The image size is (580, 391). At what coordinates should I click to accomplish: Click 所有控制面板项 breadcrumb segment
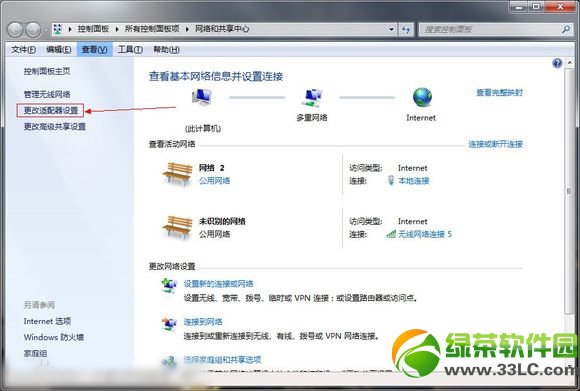coord(152,29)
